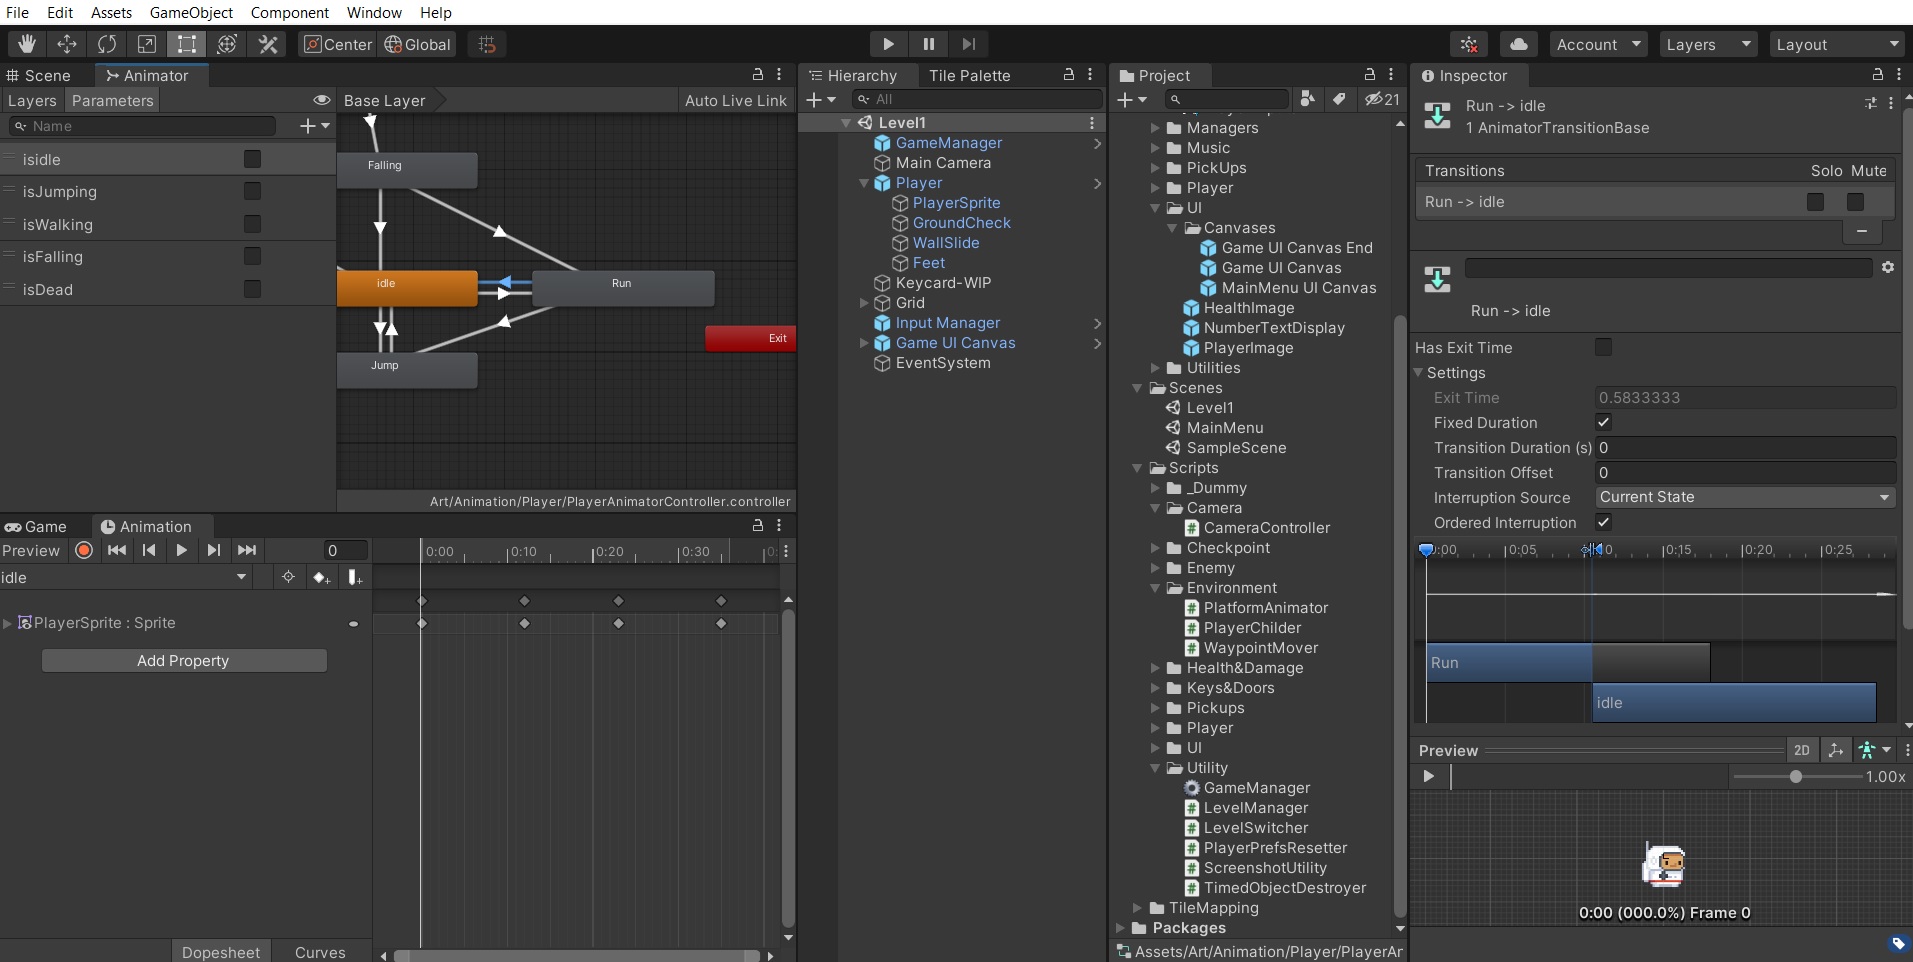This screenshot has width=1913, height=962.
Task: Switch to the Scene tab
Action: (x=40, y=75)
